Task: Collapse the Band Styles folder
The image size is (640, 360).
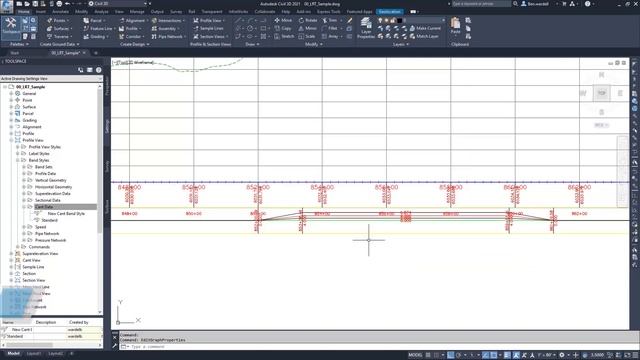Action: 18,160
